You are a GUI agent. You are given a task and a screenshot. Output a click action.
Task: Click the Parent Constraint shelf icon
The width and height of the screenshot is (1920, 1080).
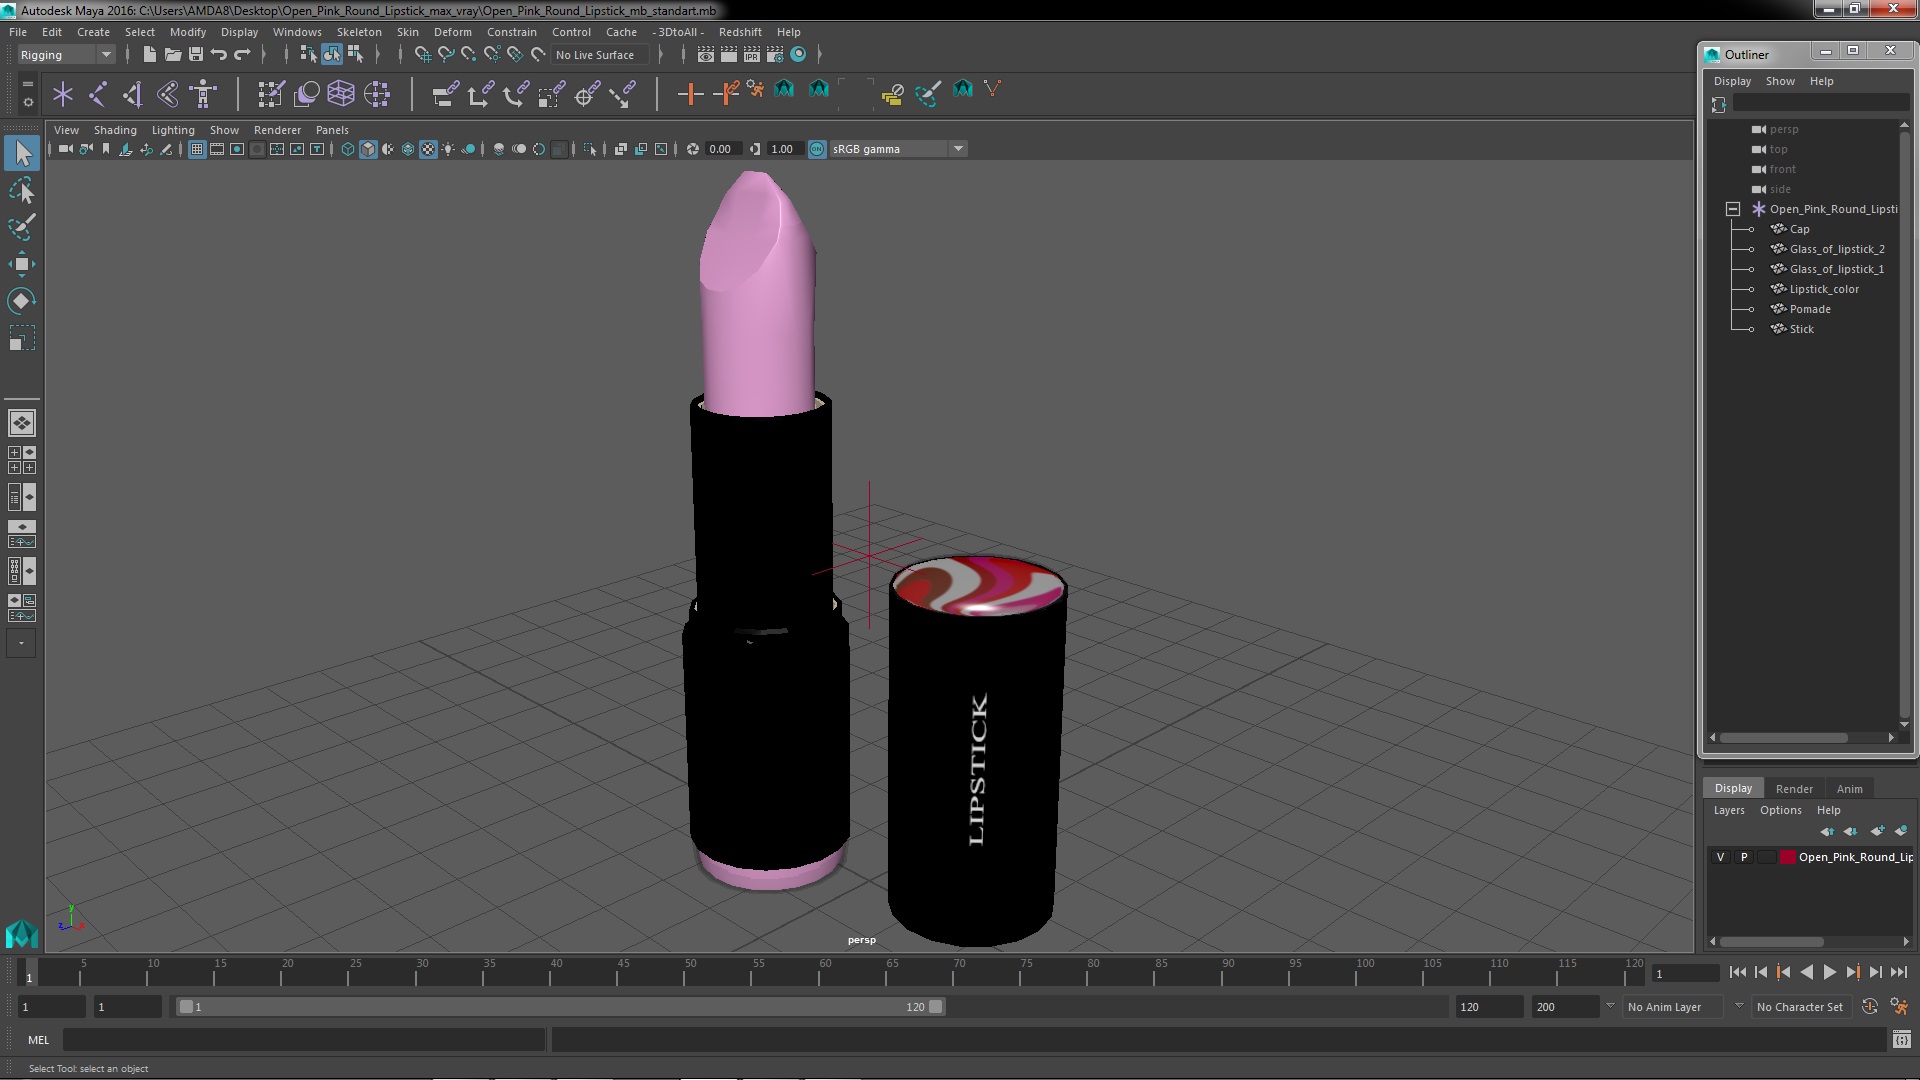point(445,94)
